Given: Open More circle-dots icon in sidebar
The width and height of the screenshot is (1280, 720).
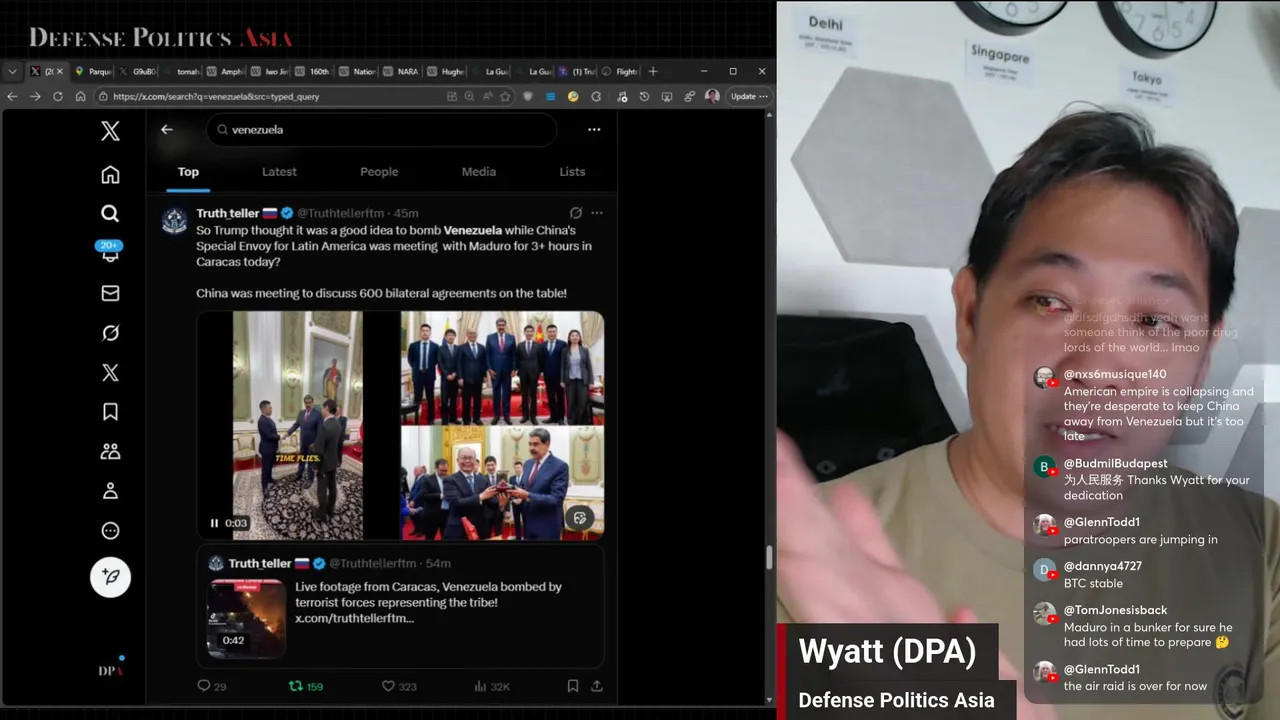Looking at the screenshot, I should 110,531.
